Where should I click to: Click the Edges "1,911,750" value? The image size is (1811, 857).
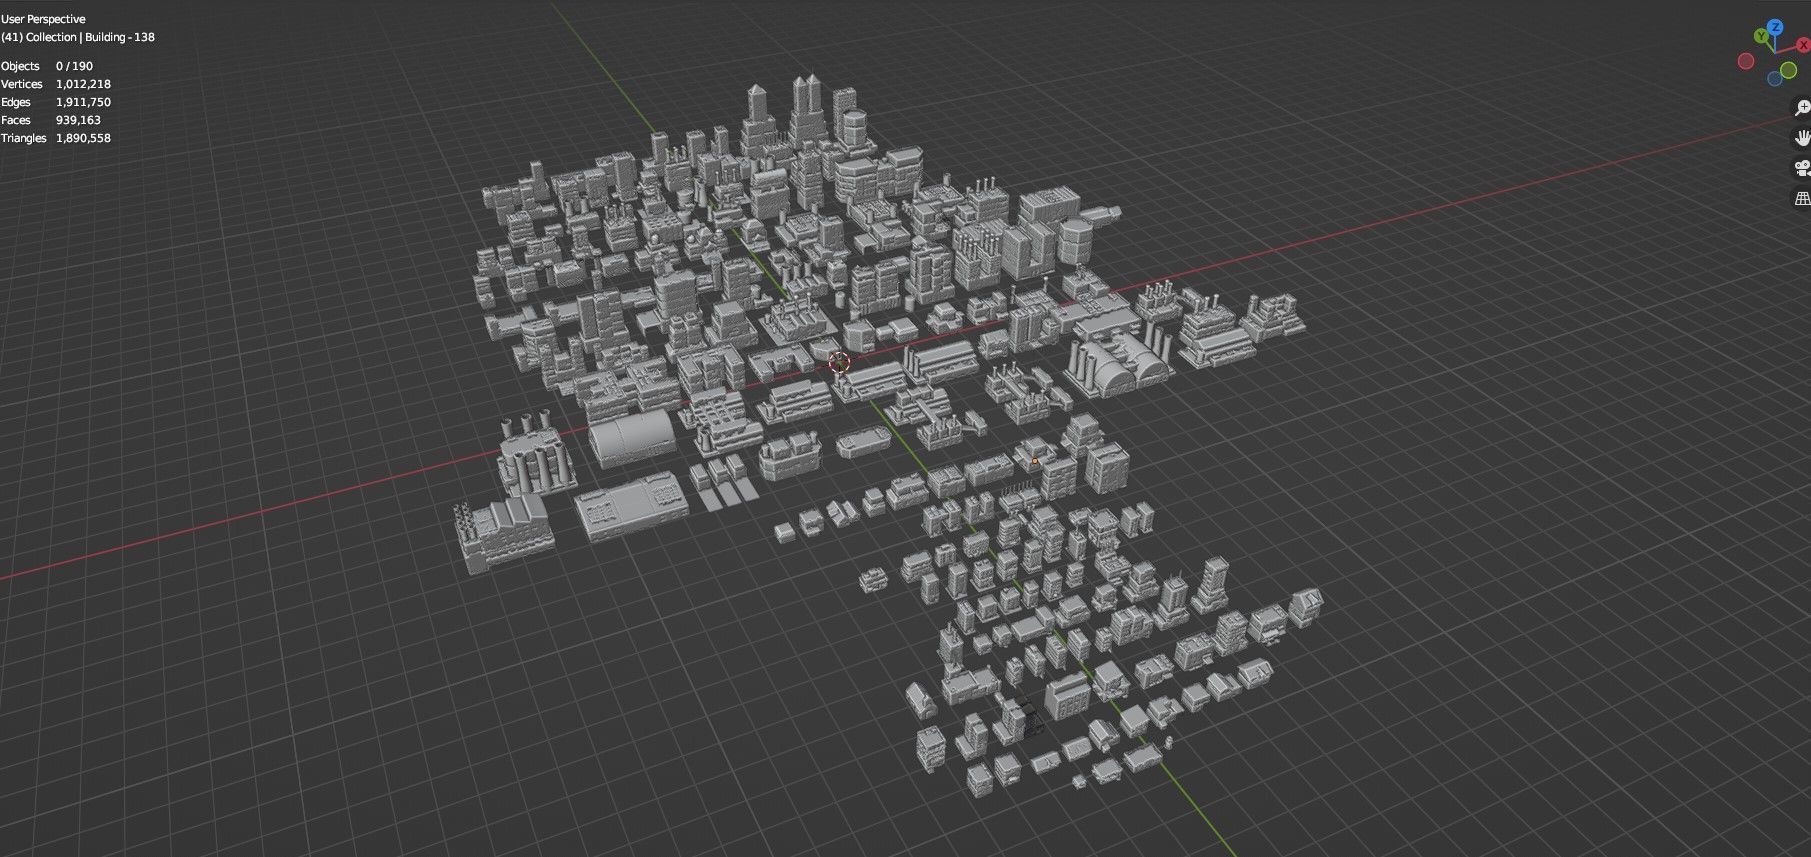[x=83, y=102]
